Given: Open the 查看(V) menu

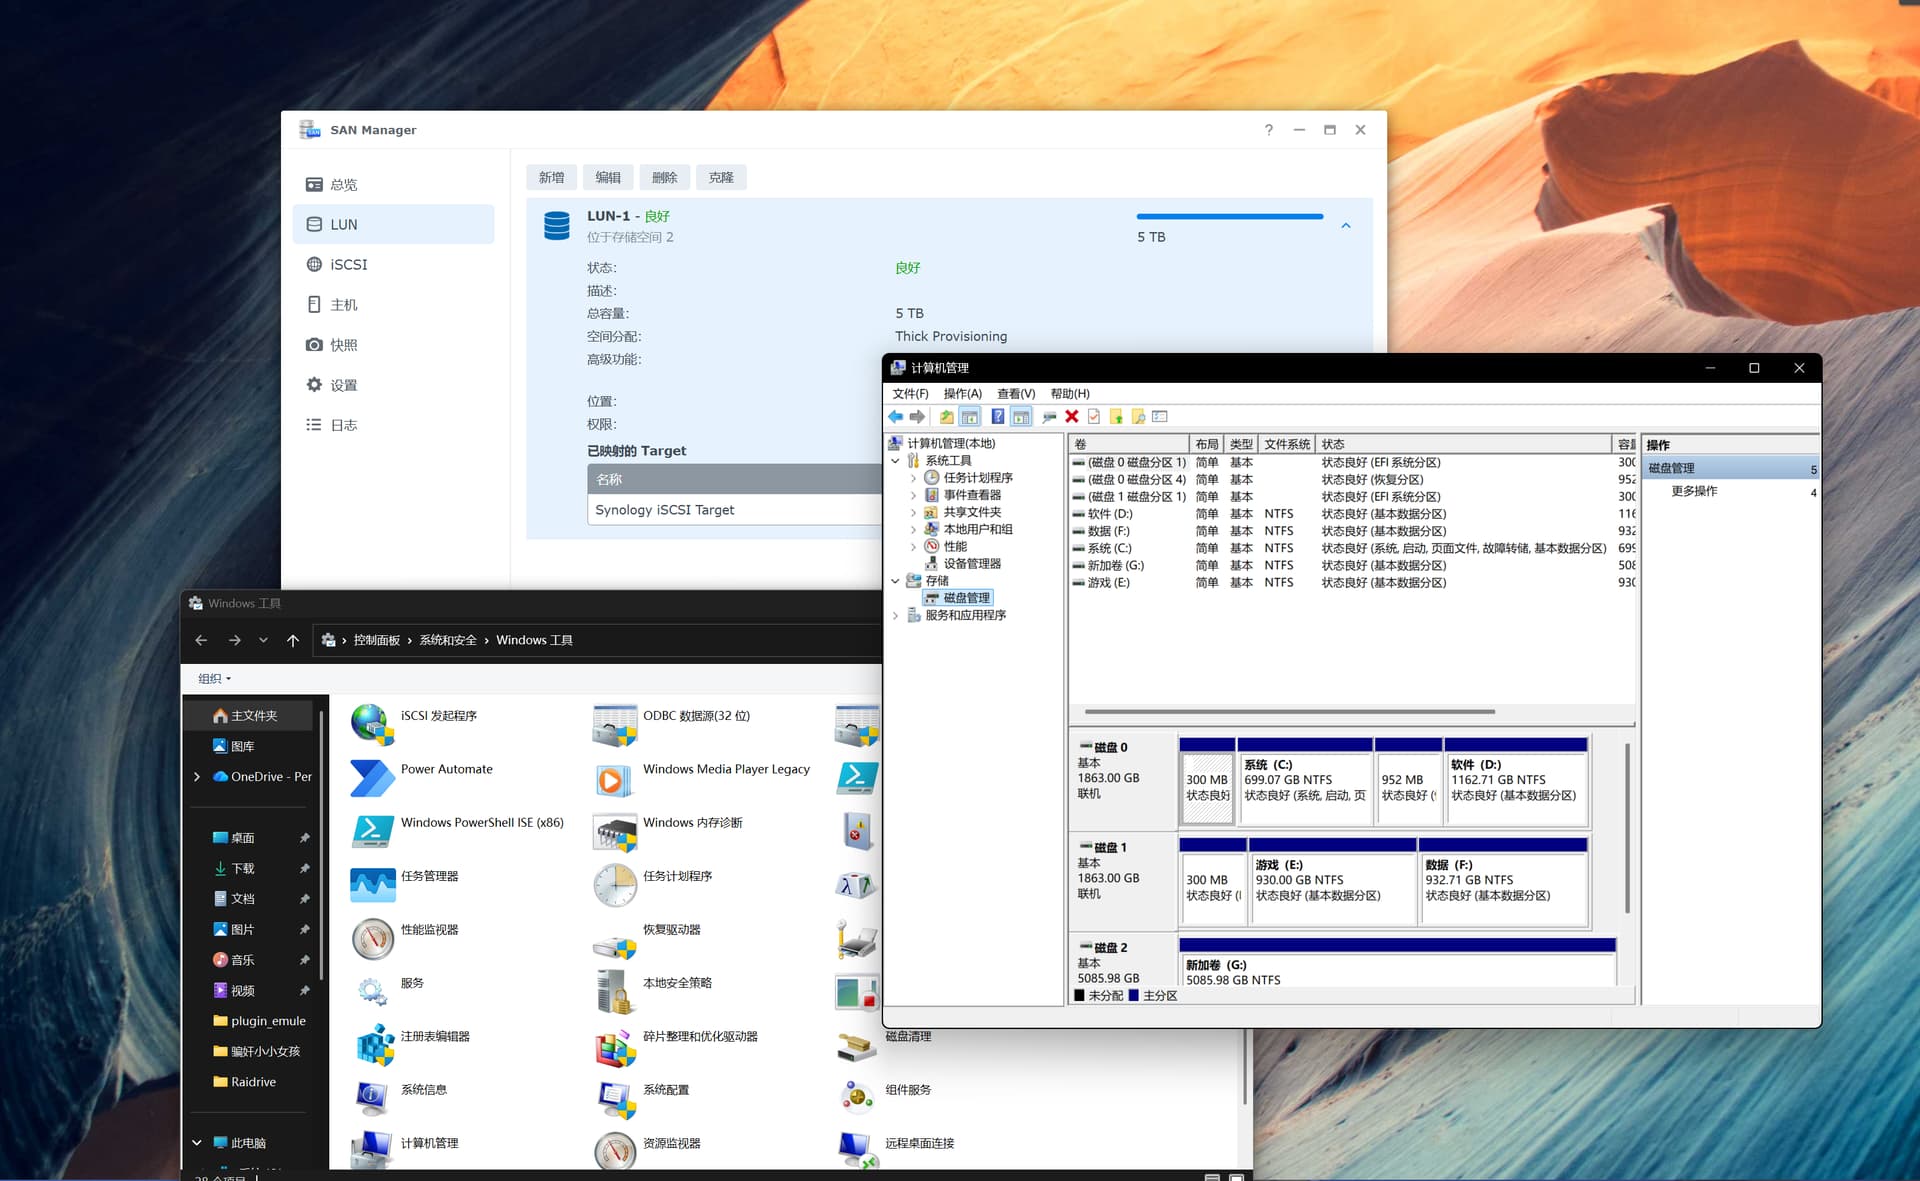Looking at the screenshot, I should click(x=1015, y=394).
